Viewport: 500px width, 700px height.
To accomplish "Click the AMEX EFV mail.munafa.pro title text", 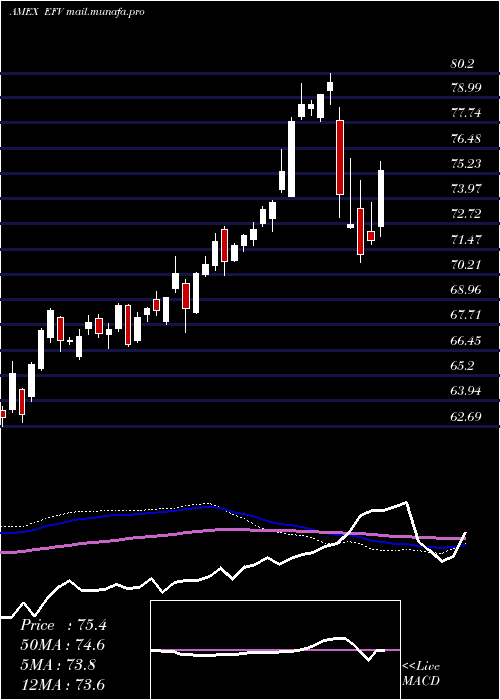I will pyautogui.click(x=77, y=12).
